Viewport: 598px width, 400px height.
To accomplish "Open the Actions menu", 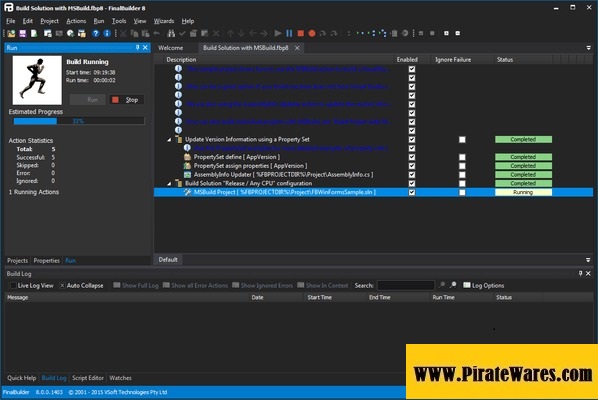I will pos(76,21).
